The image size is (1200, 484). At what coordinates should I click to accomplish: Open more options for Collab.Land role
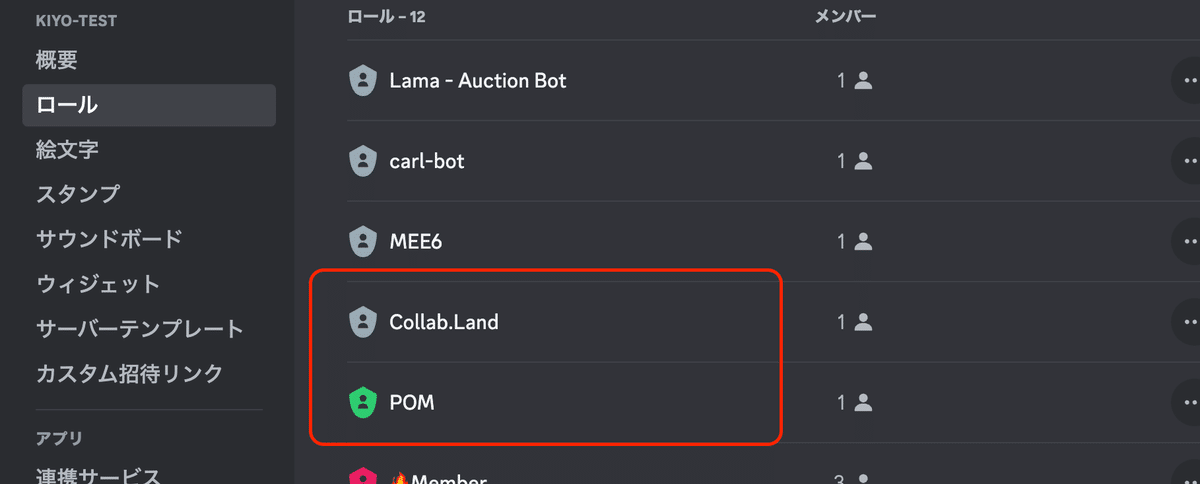(1187, 322)
